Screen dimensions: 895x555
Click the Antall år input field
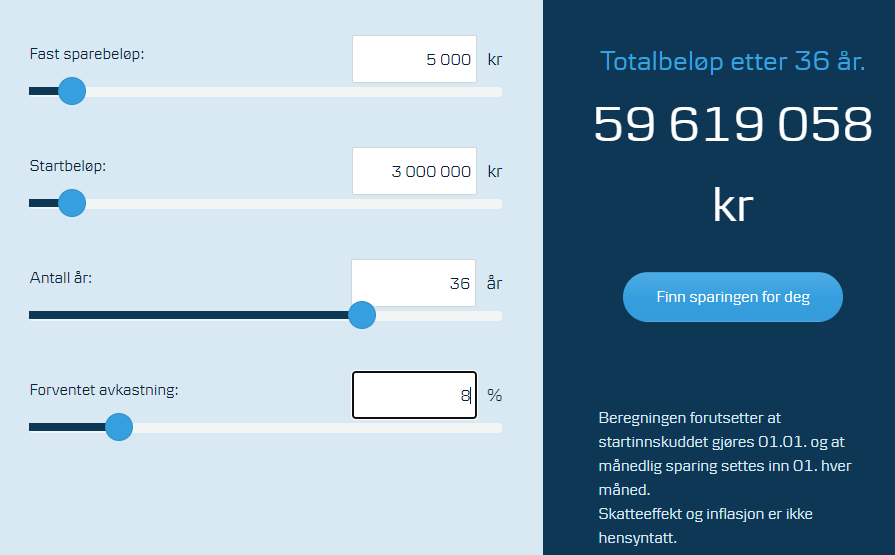[413, 283]
